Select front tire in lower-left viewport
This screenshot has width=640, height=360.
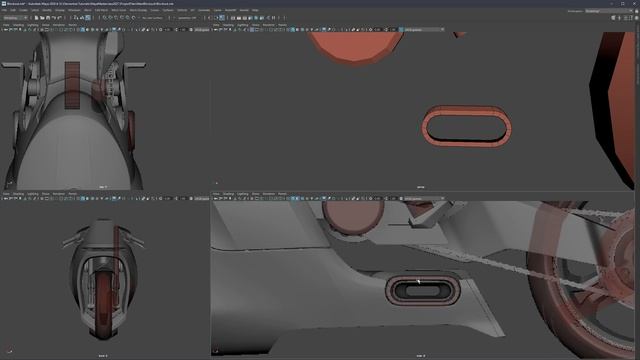(104, 306)
